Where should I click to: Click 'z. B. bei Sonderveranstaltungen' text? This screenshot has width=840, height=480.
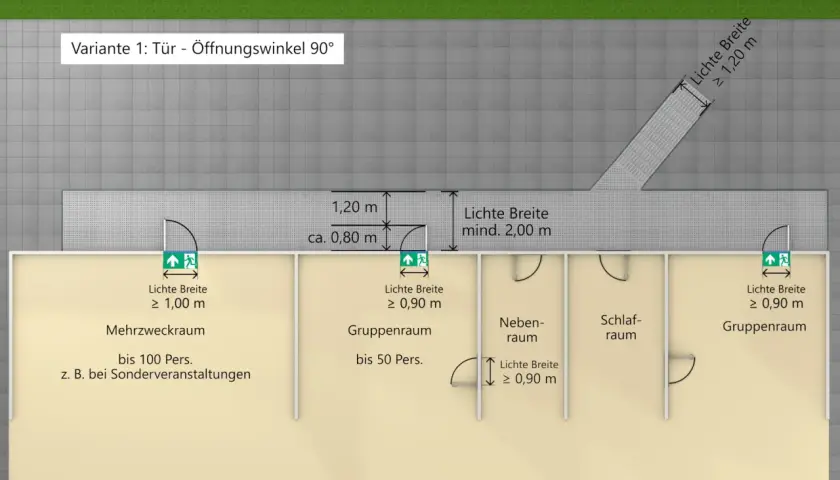click(155, 374)
